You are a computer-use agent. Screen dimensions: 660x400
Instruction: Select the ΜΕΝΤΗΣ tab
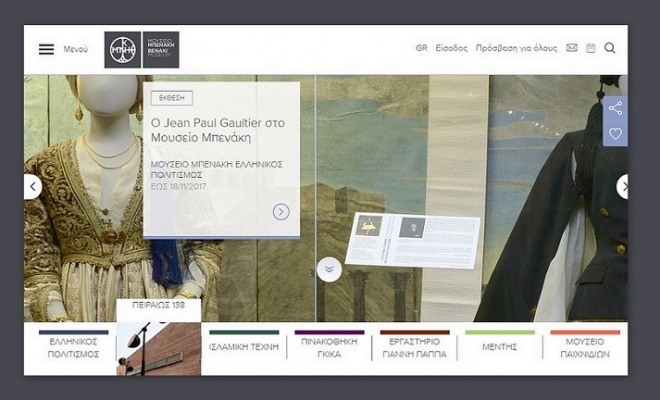point(500,347)
